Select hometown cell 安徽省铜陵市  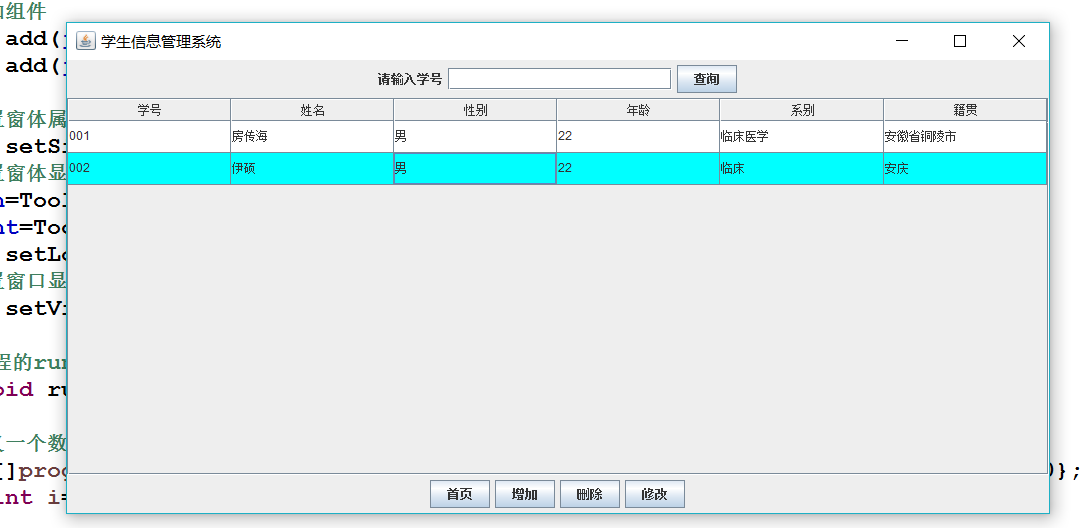point(965,137)
